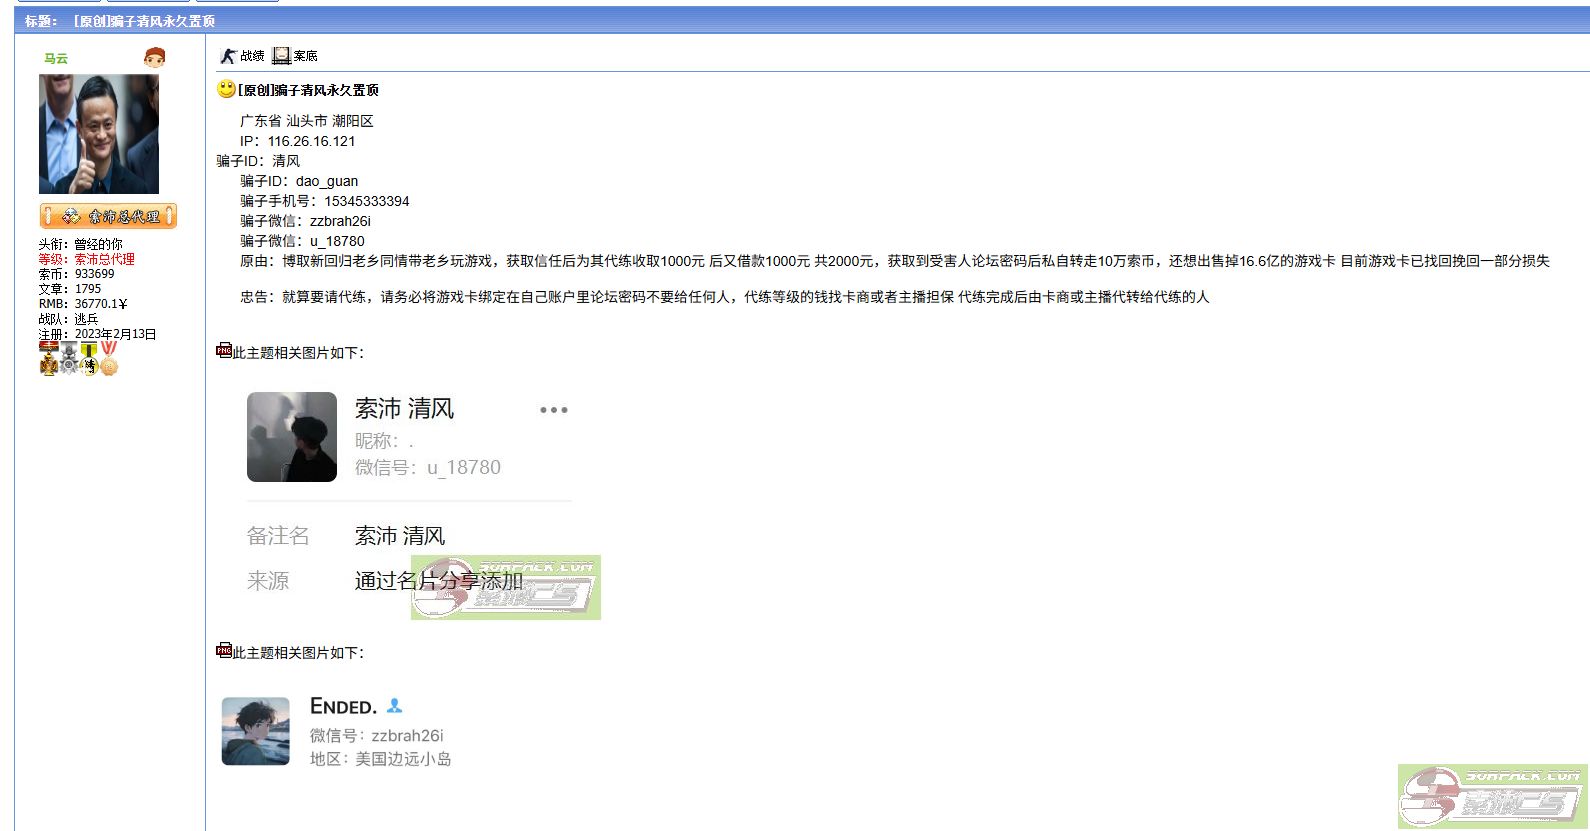Viewport: 1590px width, 831px height.
Task: Click the yellow smiley icon before the post title
Action: tap(226, 89)
